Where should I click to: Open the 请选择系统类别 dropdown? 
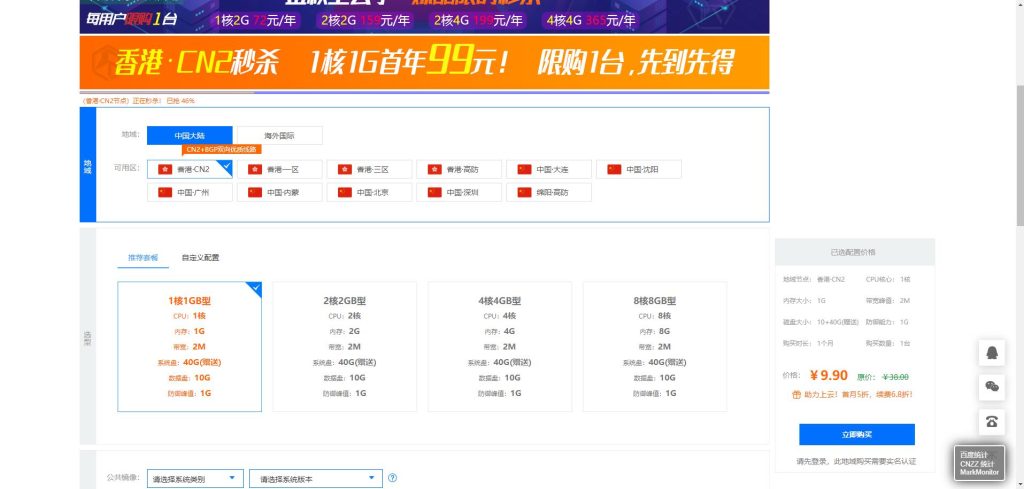point(194,479)
